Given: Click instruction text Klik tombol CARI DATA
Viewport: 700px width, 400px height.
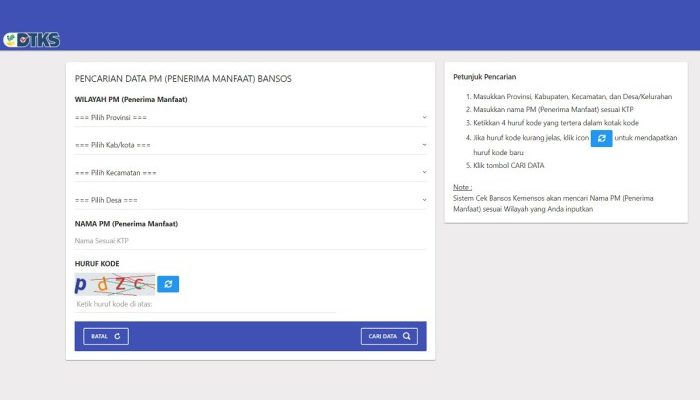Looking at the screenshot, I should [508, 165].
